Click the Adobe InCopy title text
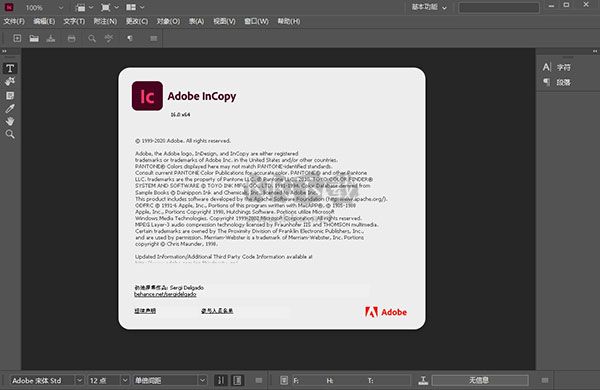 tap(202, 96)
